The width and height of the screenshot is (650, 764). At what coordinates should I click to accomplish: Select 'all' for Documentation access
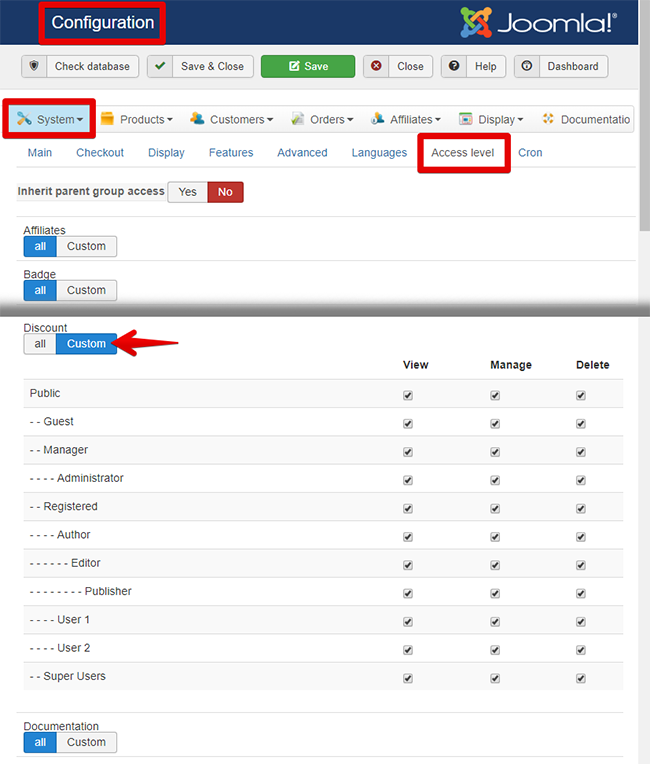click(x=40, y=742)
